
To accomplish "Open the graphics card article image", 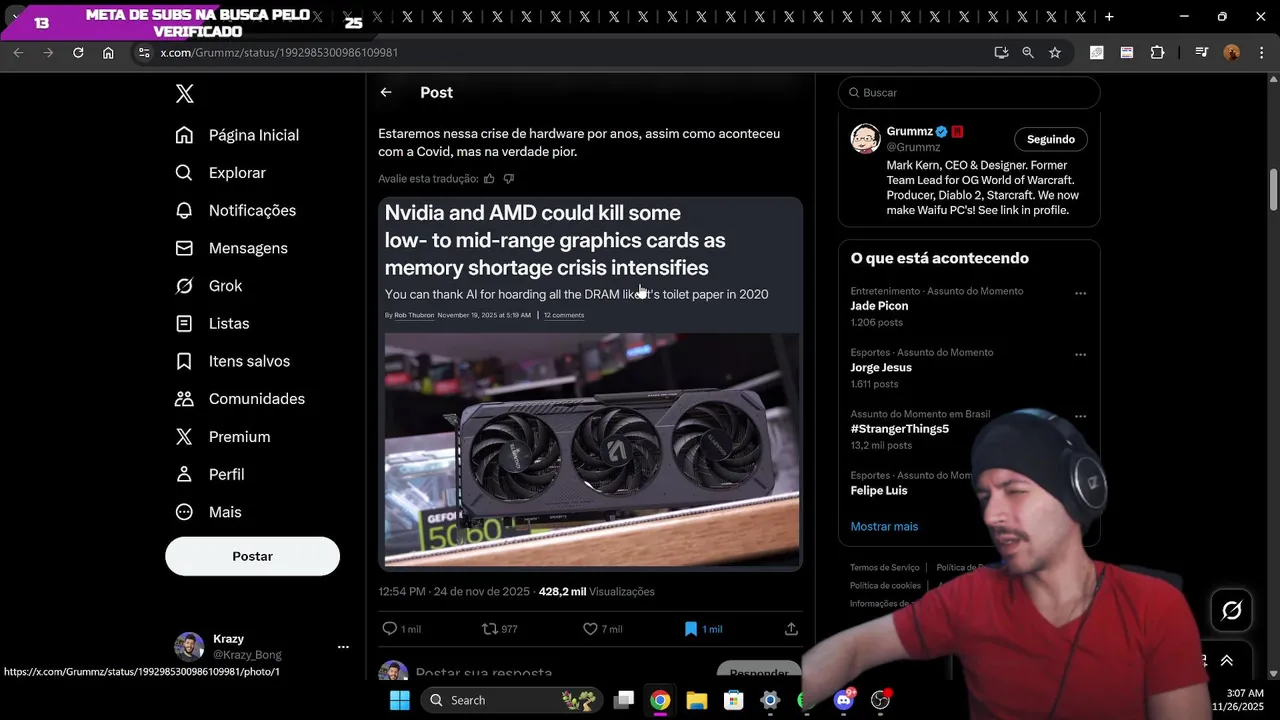I will [x=590, y=384].
